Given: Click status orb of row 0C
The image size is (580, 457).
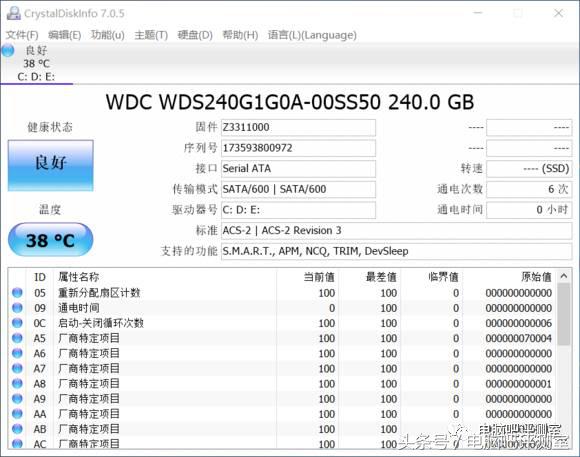Looking at the screenshot, I should click(x=17, y=323).
